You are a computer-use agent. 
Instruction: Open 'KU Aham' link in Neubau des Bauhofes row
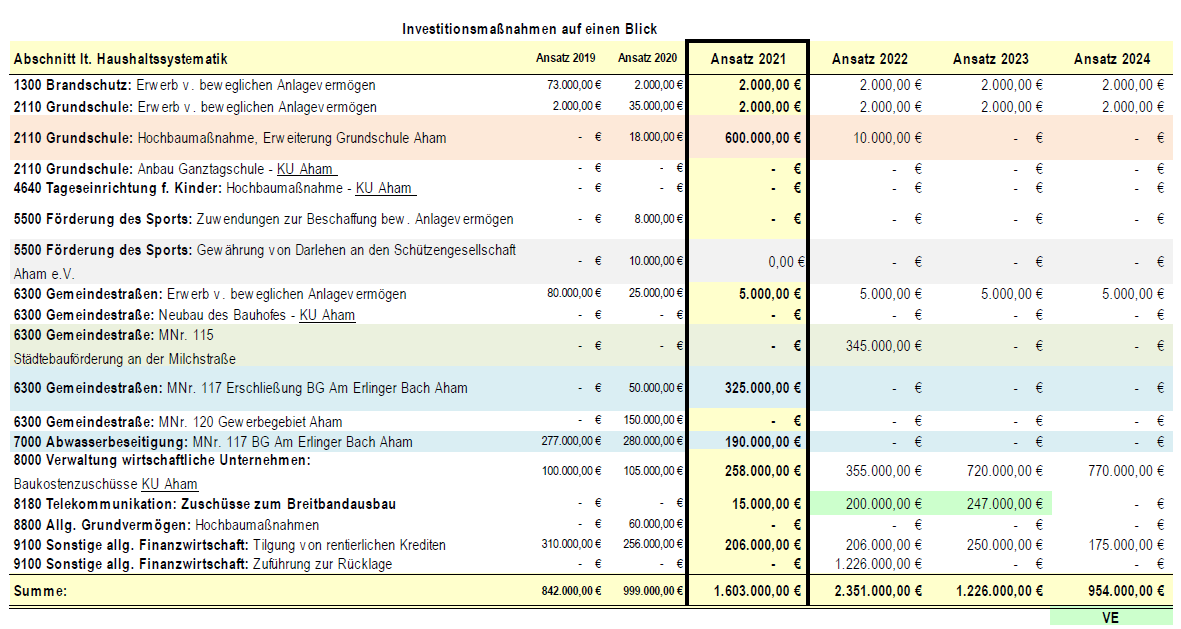(327, 315)
